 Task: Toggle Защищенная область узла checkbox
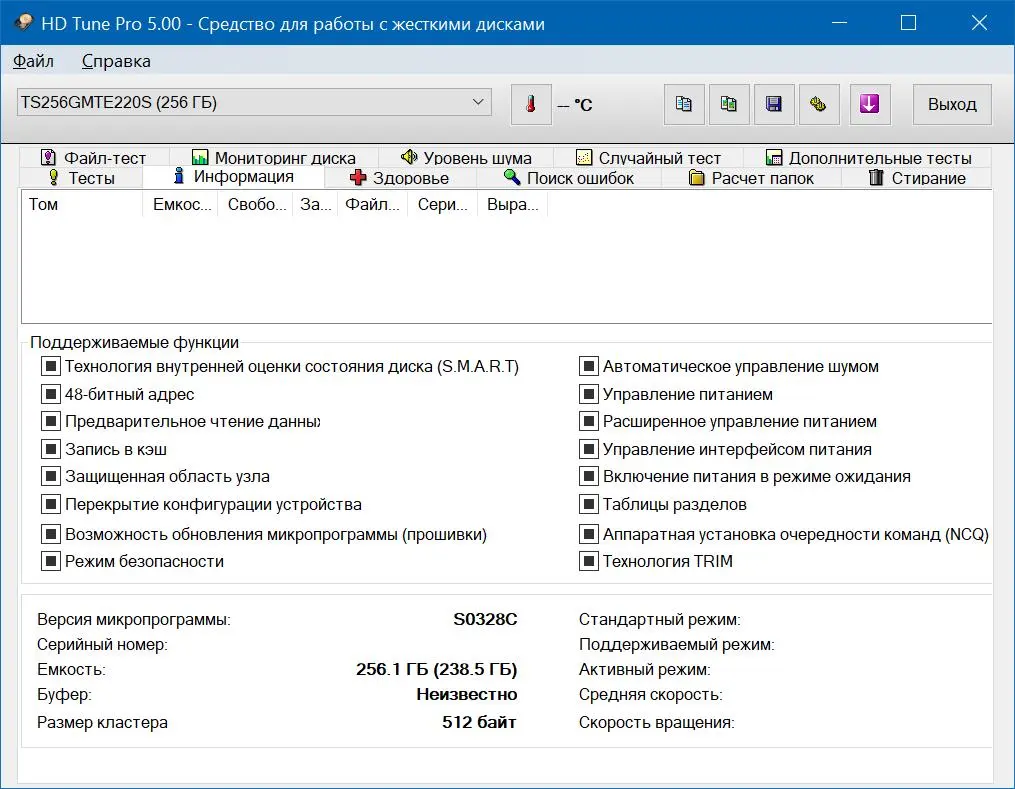pyautogui.click(x=50, y=476)
